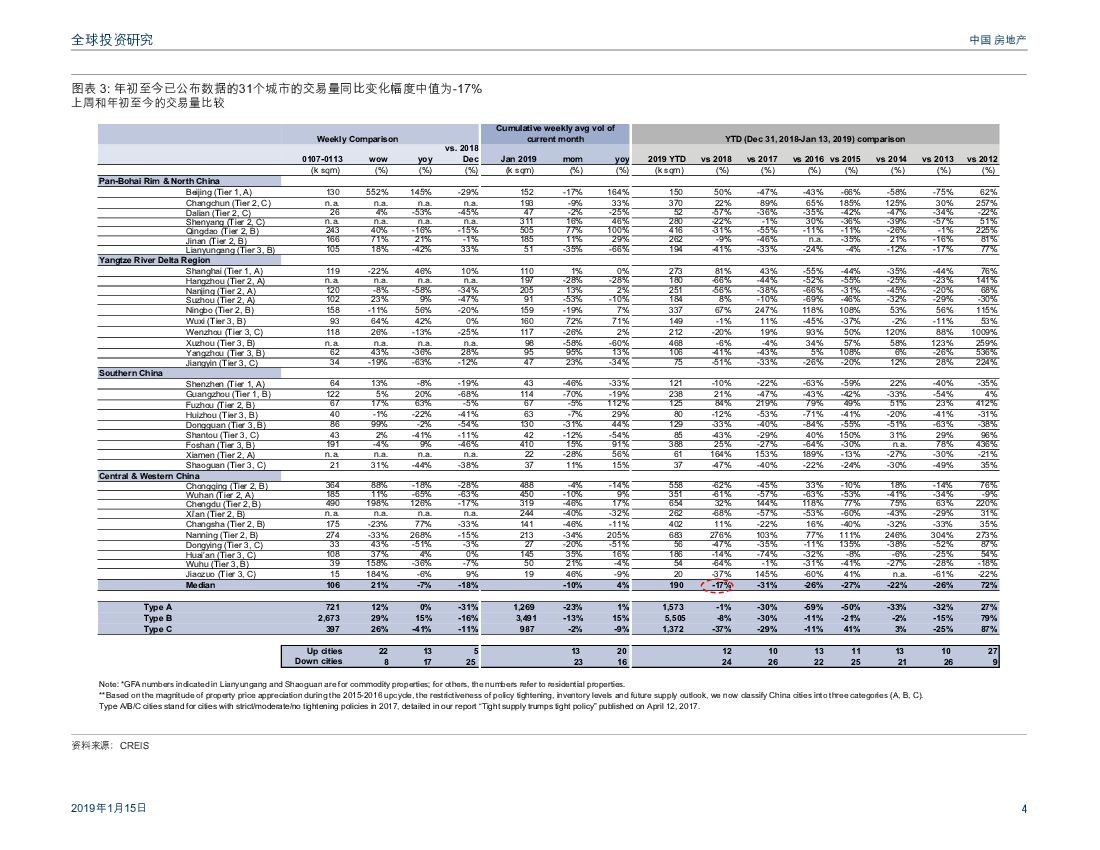The image size is (1100, 850).
Task: Click the 'Yangtze River Delta Region' section heading
Action: (x=154, y=260)
